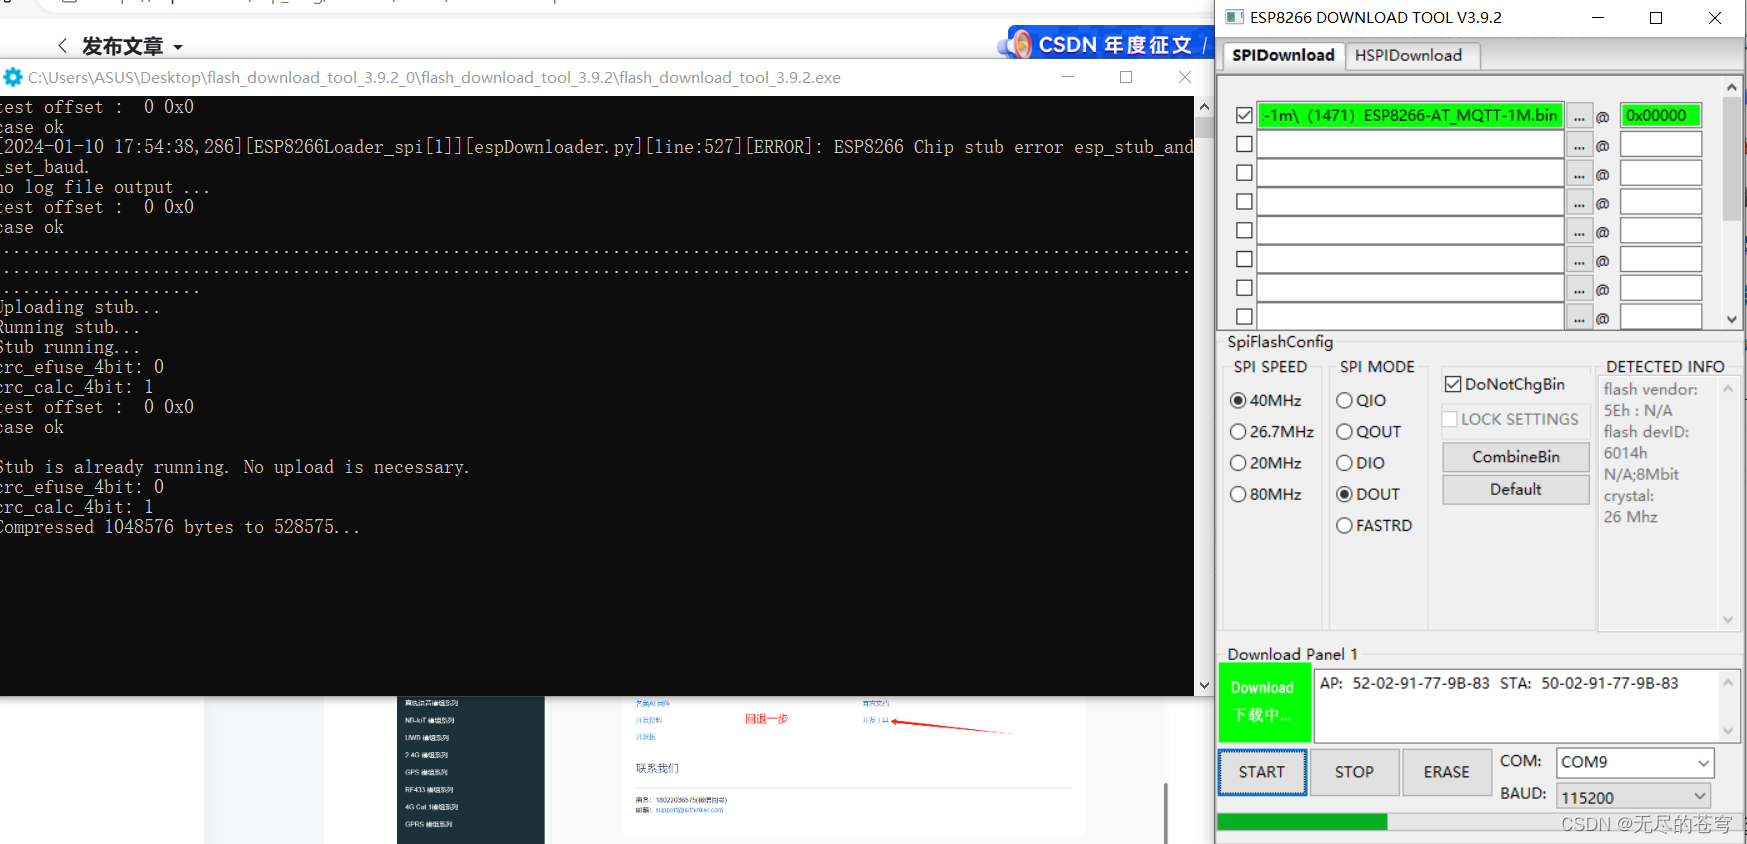The width and height of the screenshot is (1747, 844).
Task: Uncheck the ESP8266-AT_MQTT-1M.bin file row checkbox
Action: point(1244,116)
